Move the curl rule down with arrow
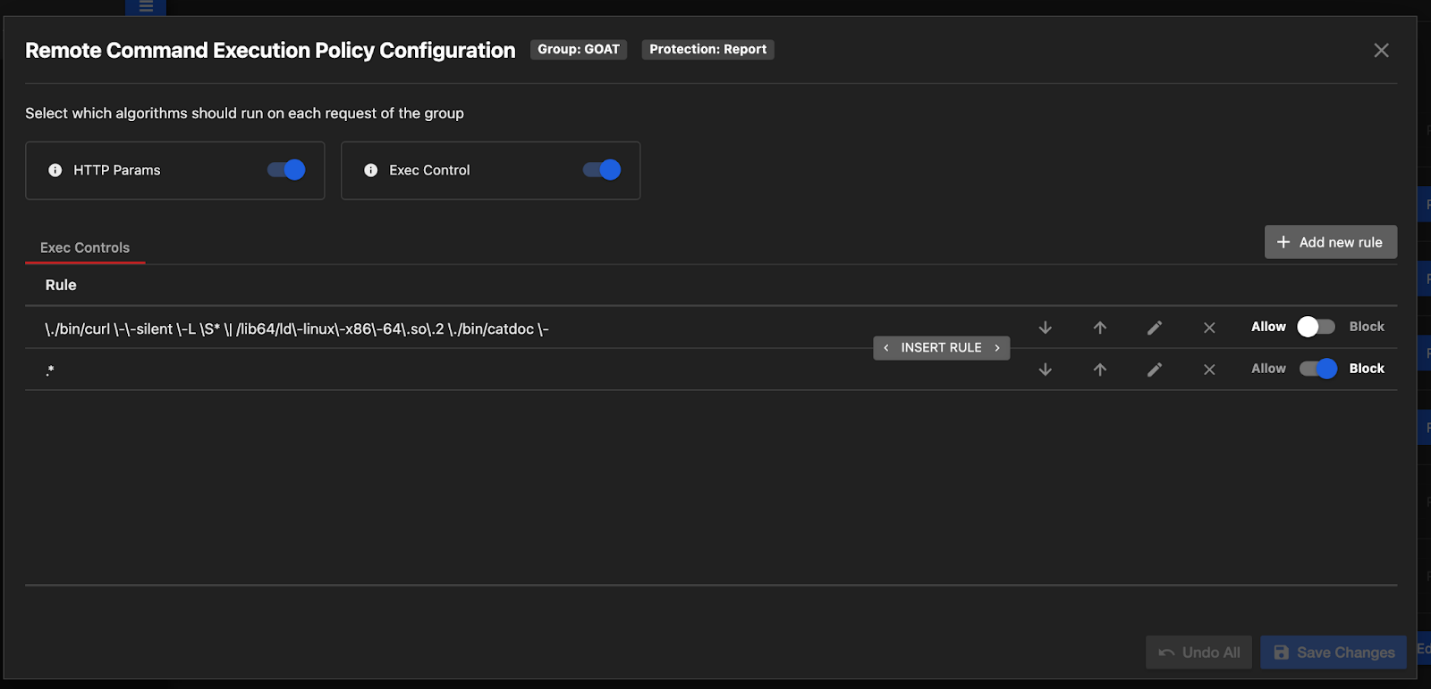1431x689 pixels. [x=1045, y=328]
